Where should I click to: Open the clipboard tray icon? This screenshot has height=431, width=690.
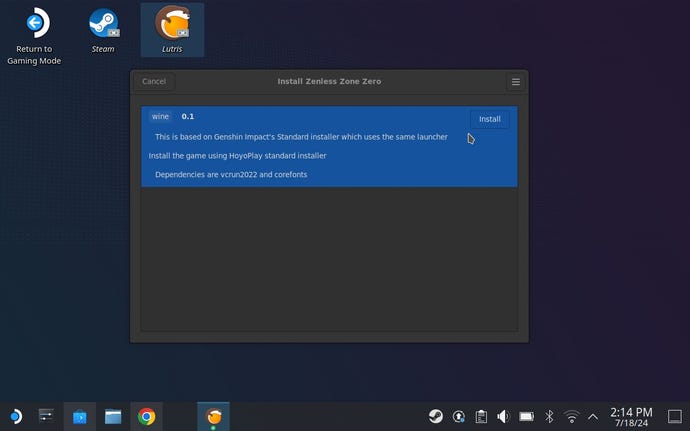click(x=481, y=416)
